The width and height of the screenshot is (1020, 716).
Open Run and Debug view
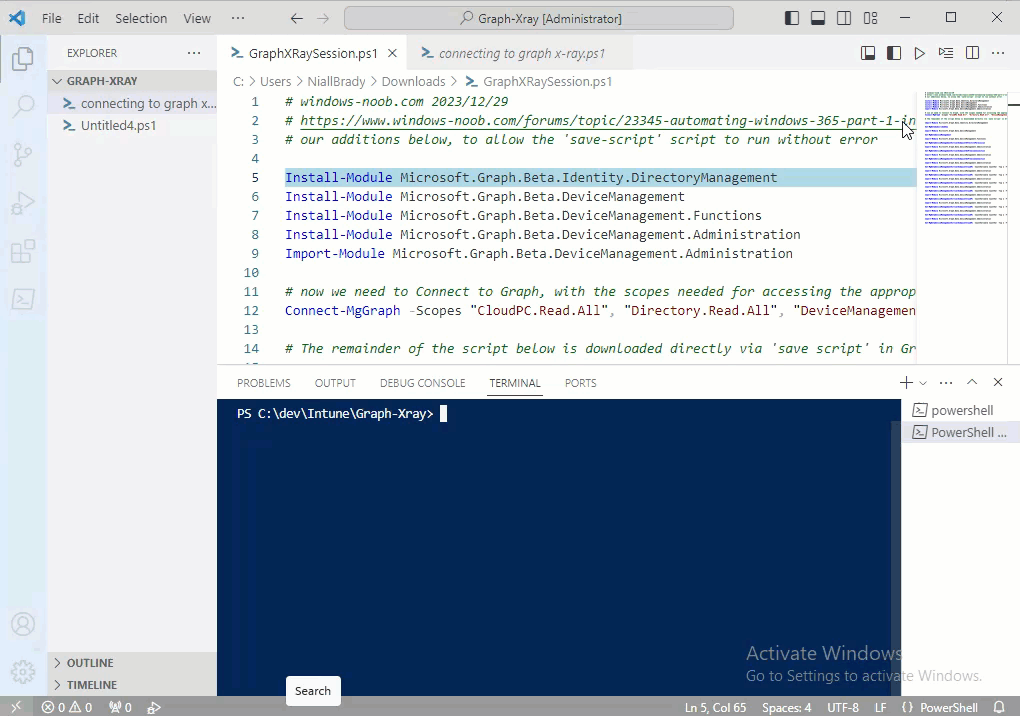23,203
